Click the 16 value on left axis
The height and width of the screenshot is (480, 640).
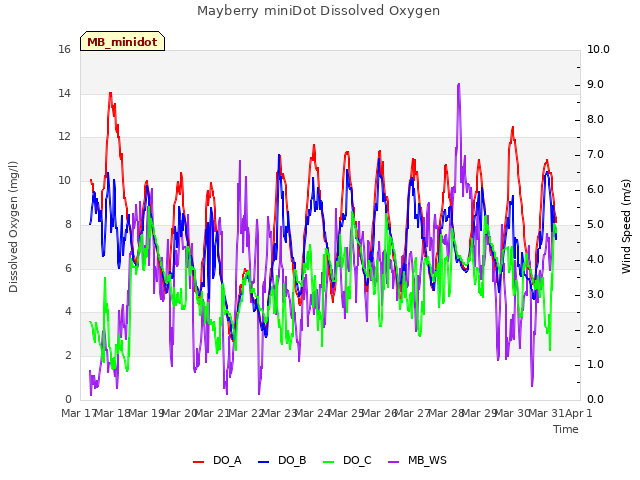[64, 49]
